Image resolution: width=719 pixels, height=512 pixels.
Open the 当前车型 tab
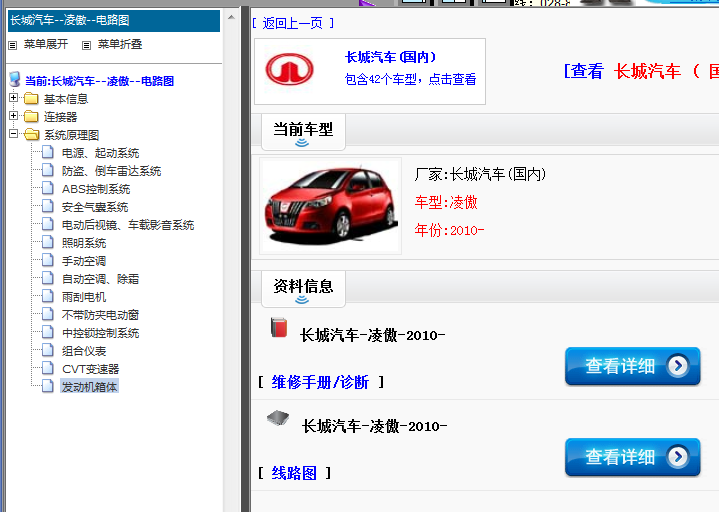click(x=302, y=130)
